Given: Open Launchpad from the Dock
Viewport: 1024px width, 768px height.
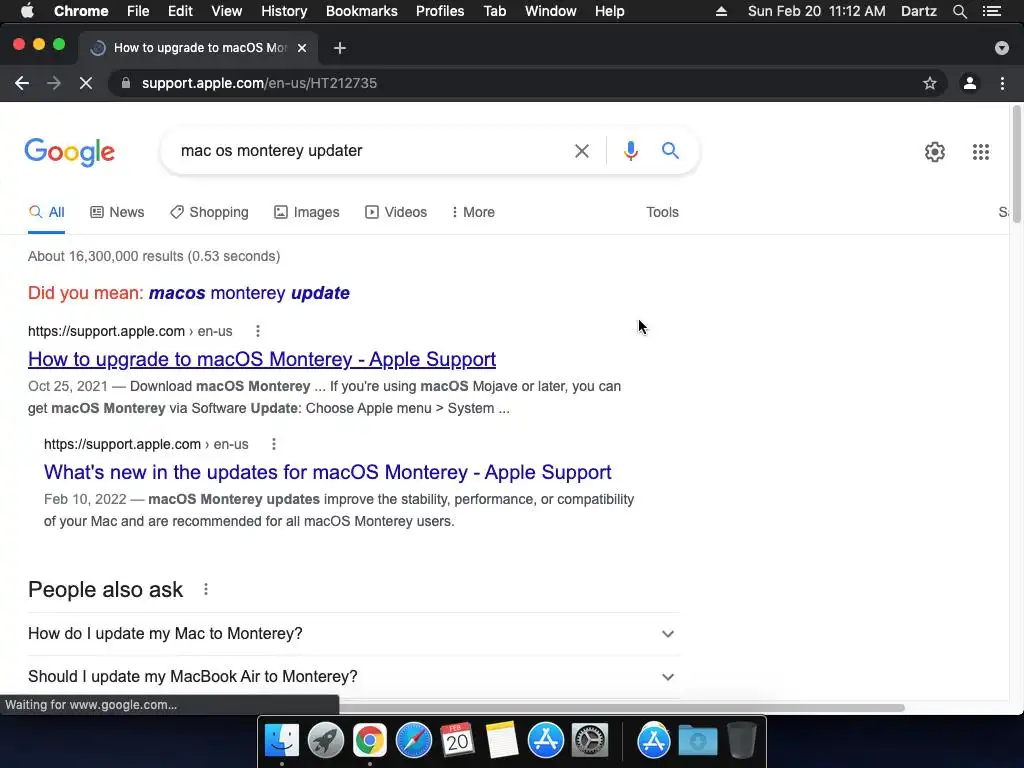Looking at the screenshot, I should 325,741.
